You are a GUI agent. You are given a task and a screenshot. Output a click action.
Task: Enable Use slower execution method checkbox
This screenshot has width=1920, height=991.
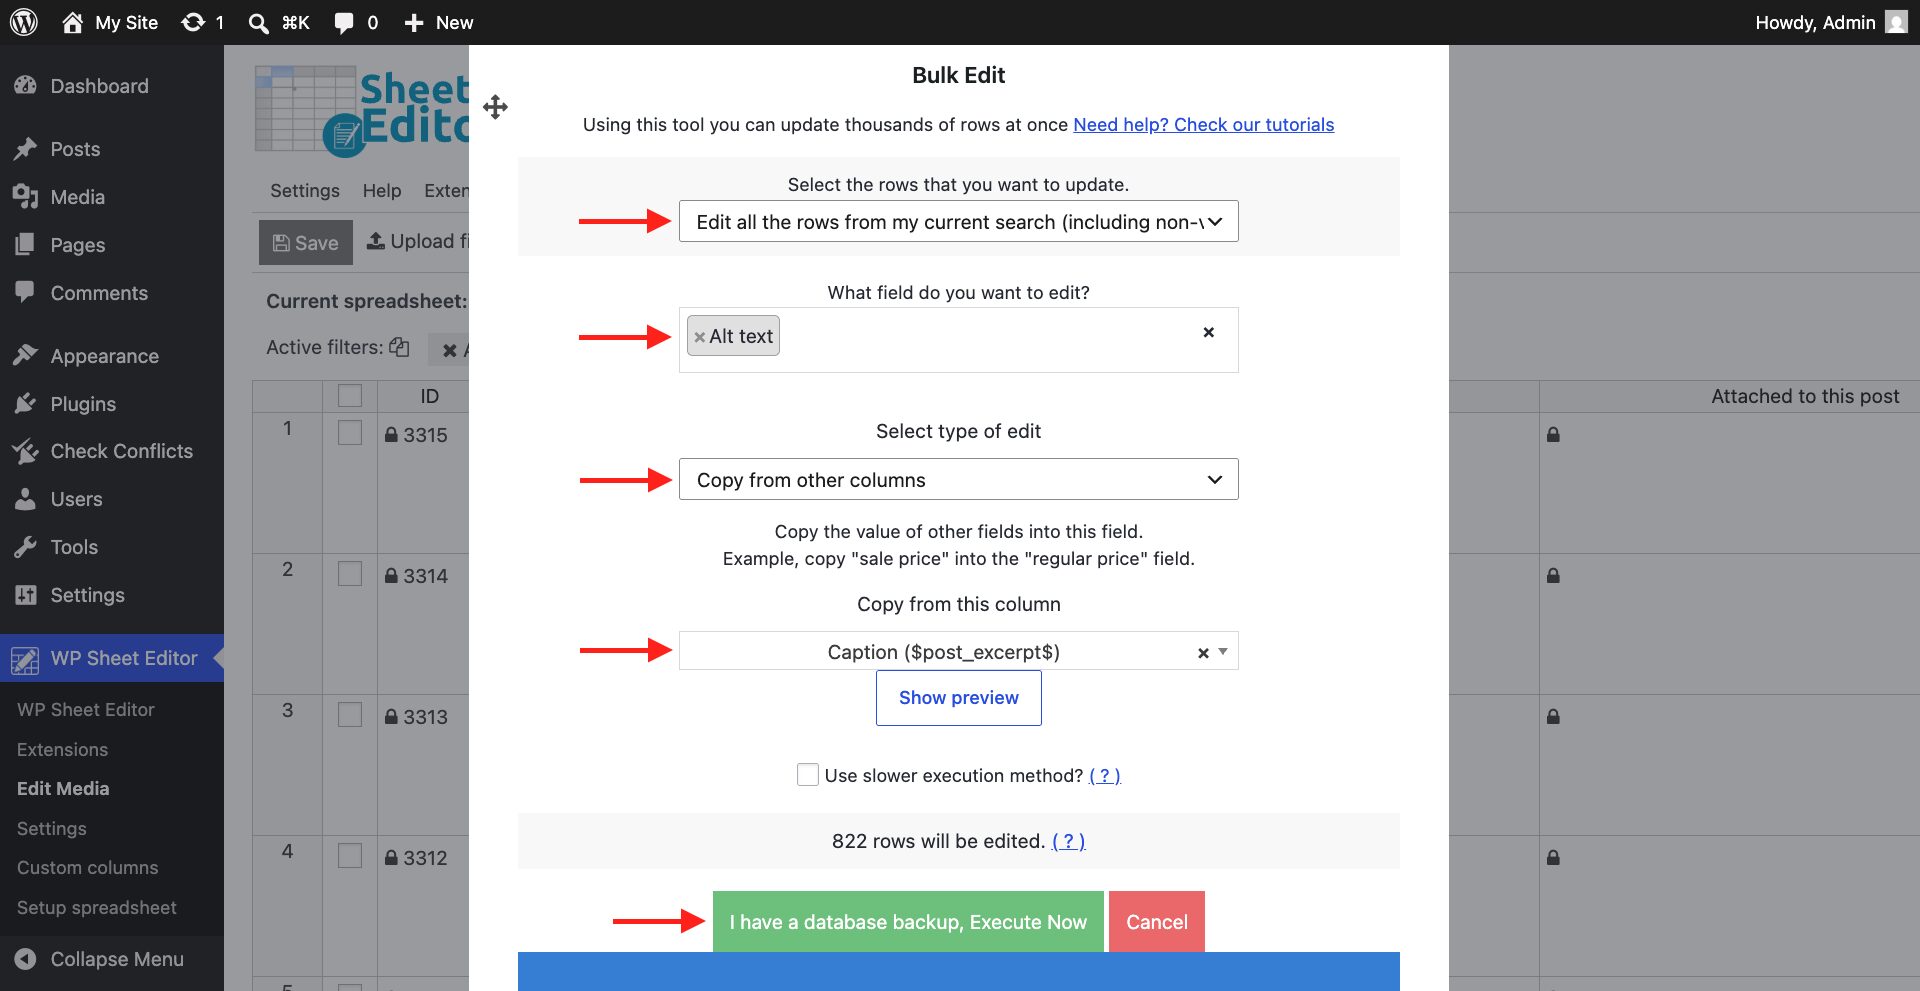808,775
